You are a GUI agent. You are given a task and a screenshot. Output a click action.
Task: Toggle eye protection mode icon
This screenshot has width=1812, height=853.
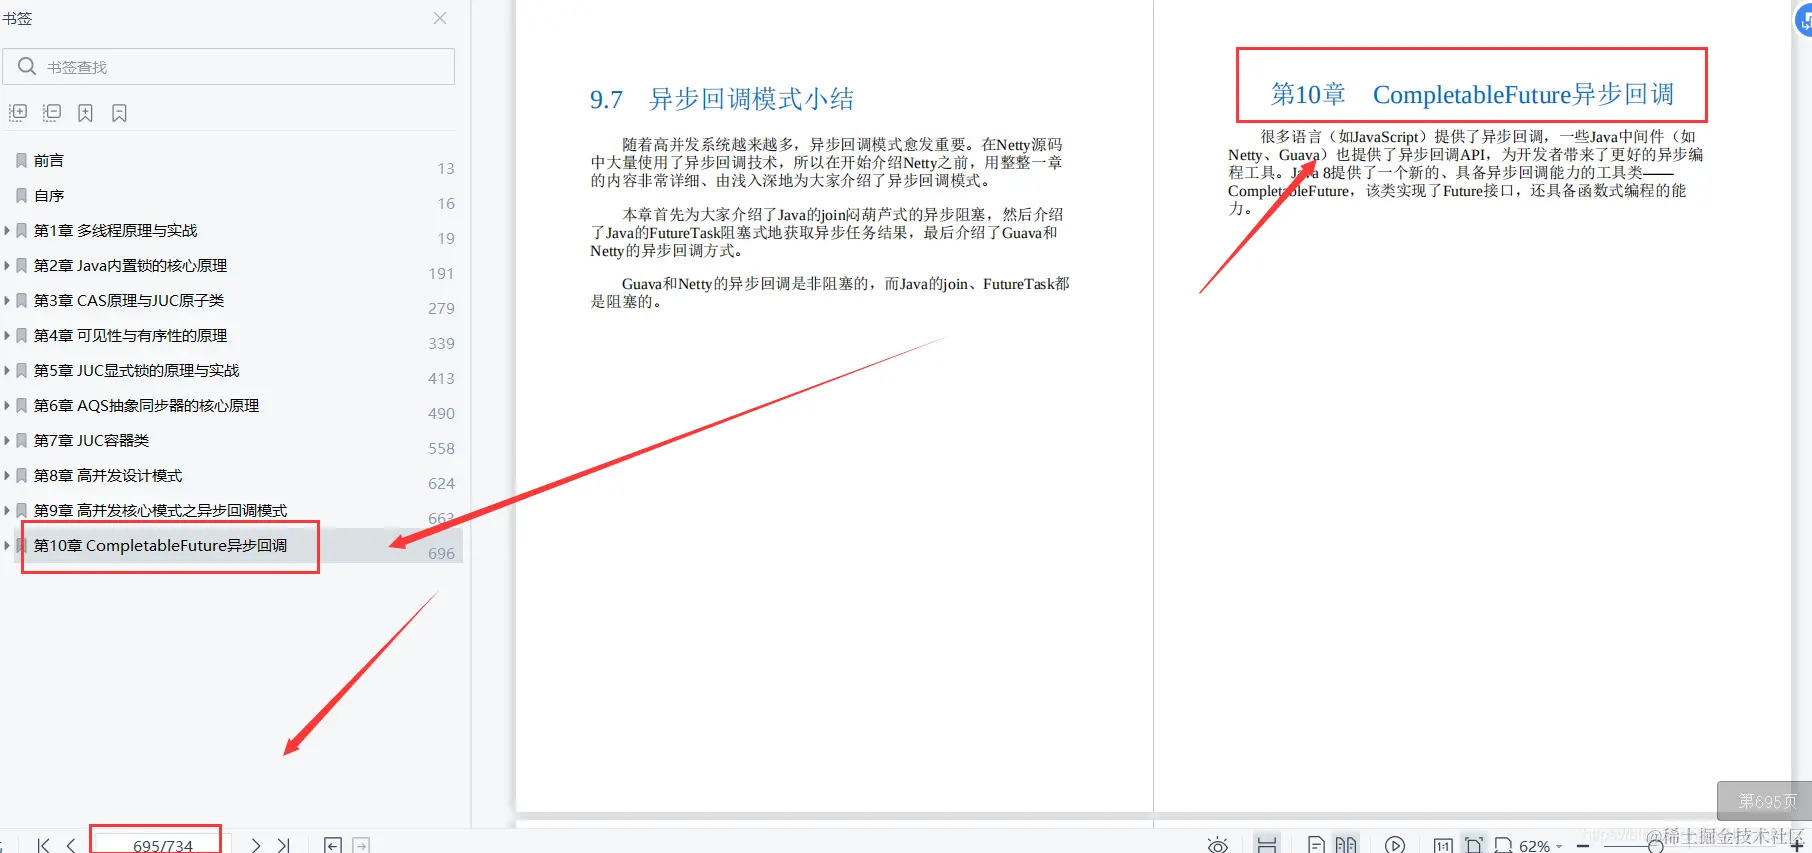[x=1217, y=845]
